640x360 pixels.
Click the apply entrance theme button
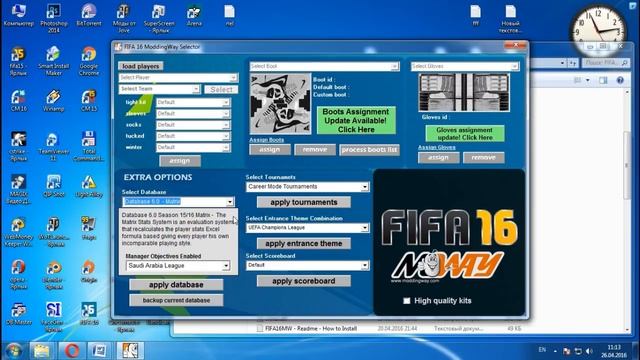pos(304,244)
